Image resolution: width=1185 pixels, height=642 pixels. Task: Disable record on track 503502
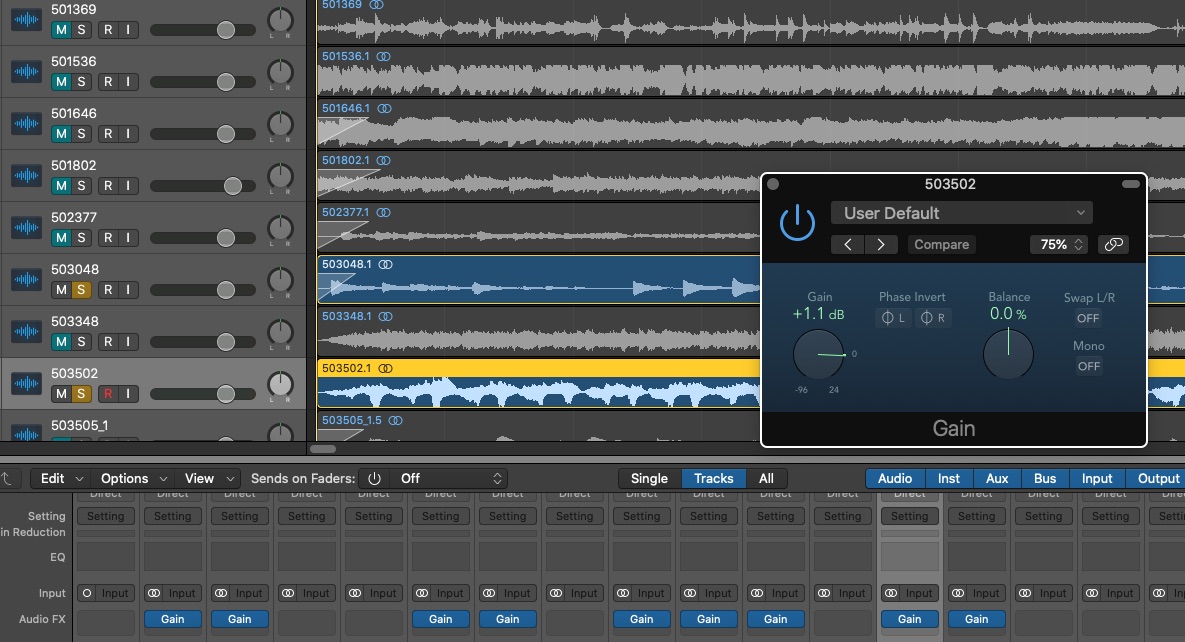[107, 394]
